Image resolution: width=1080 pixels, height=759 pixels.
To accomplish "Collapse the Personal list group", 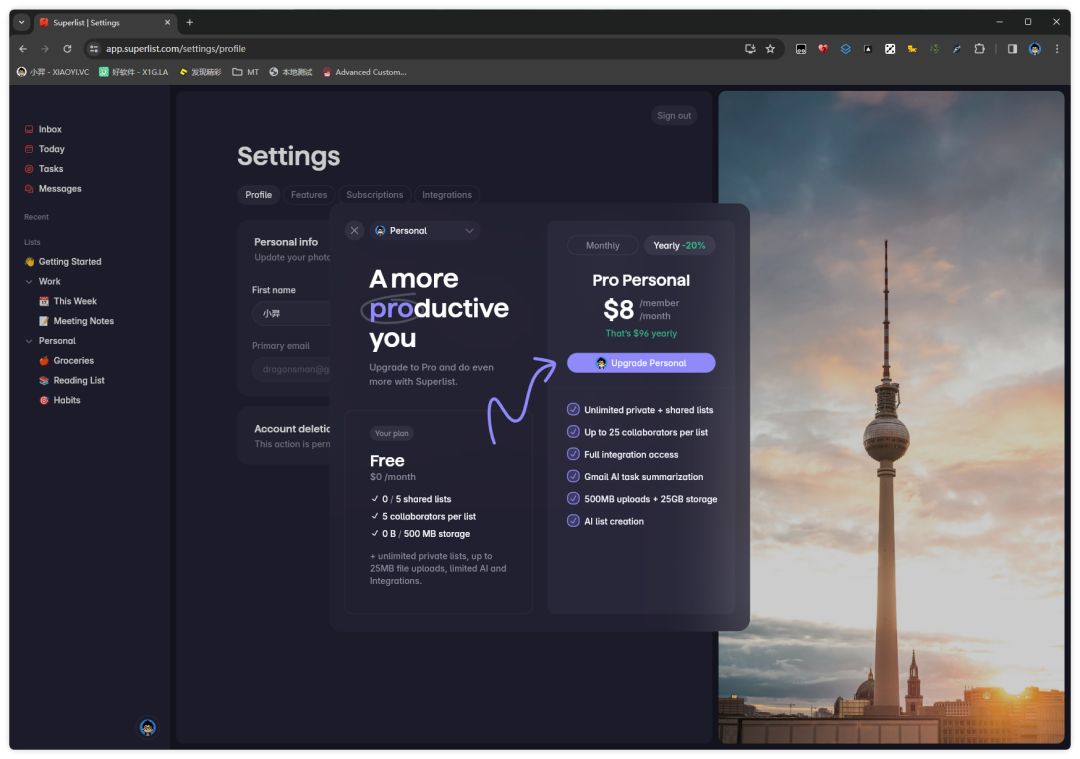I will 29,341.
